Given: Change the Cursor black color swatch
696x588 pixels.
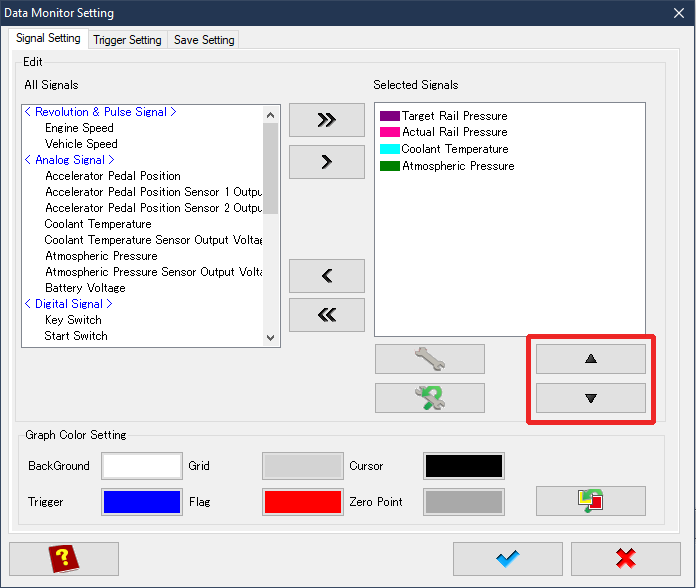Looking at the screenshot, I should pos(464,466).
